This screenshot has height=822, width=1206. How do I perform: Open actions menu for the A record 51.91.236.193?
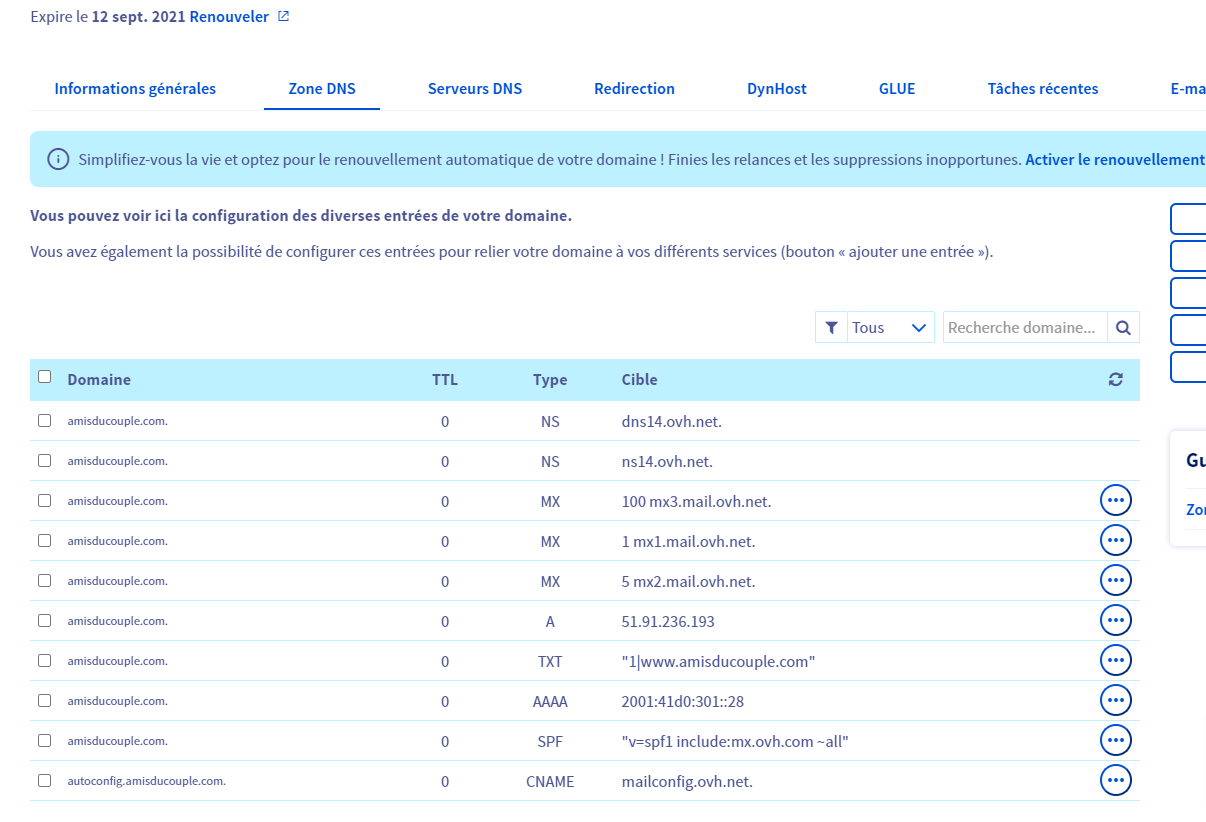tap(1115, 620)
